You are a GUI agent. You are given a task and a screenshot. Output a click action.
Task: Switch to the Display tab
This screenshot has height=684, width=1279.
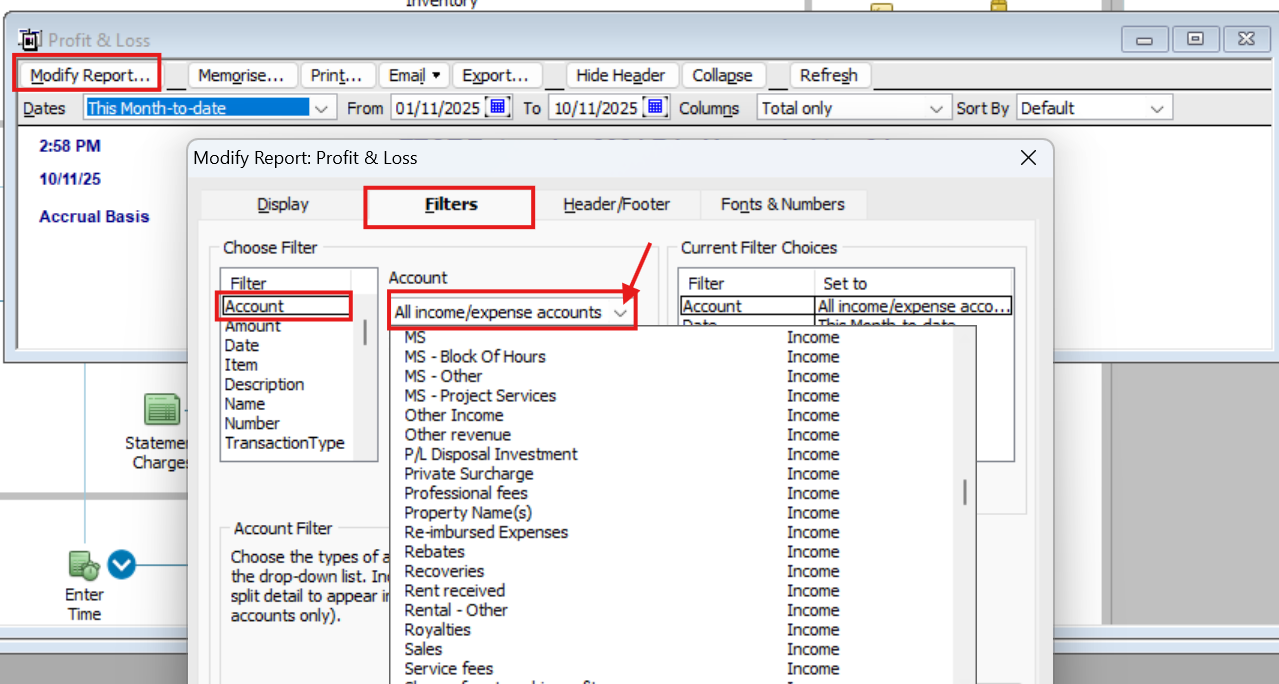(283, 204)
